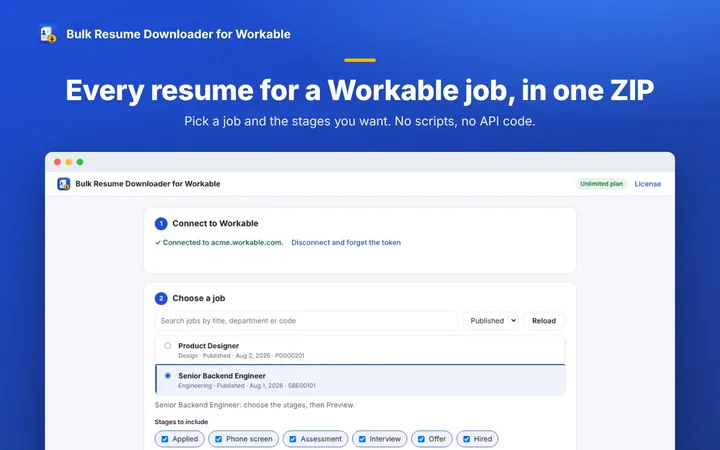Click the green maximize window dot
Screen dimensions: 720x450
point(80,162)
